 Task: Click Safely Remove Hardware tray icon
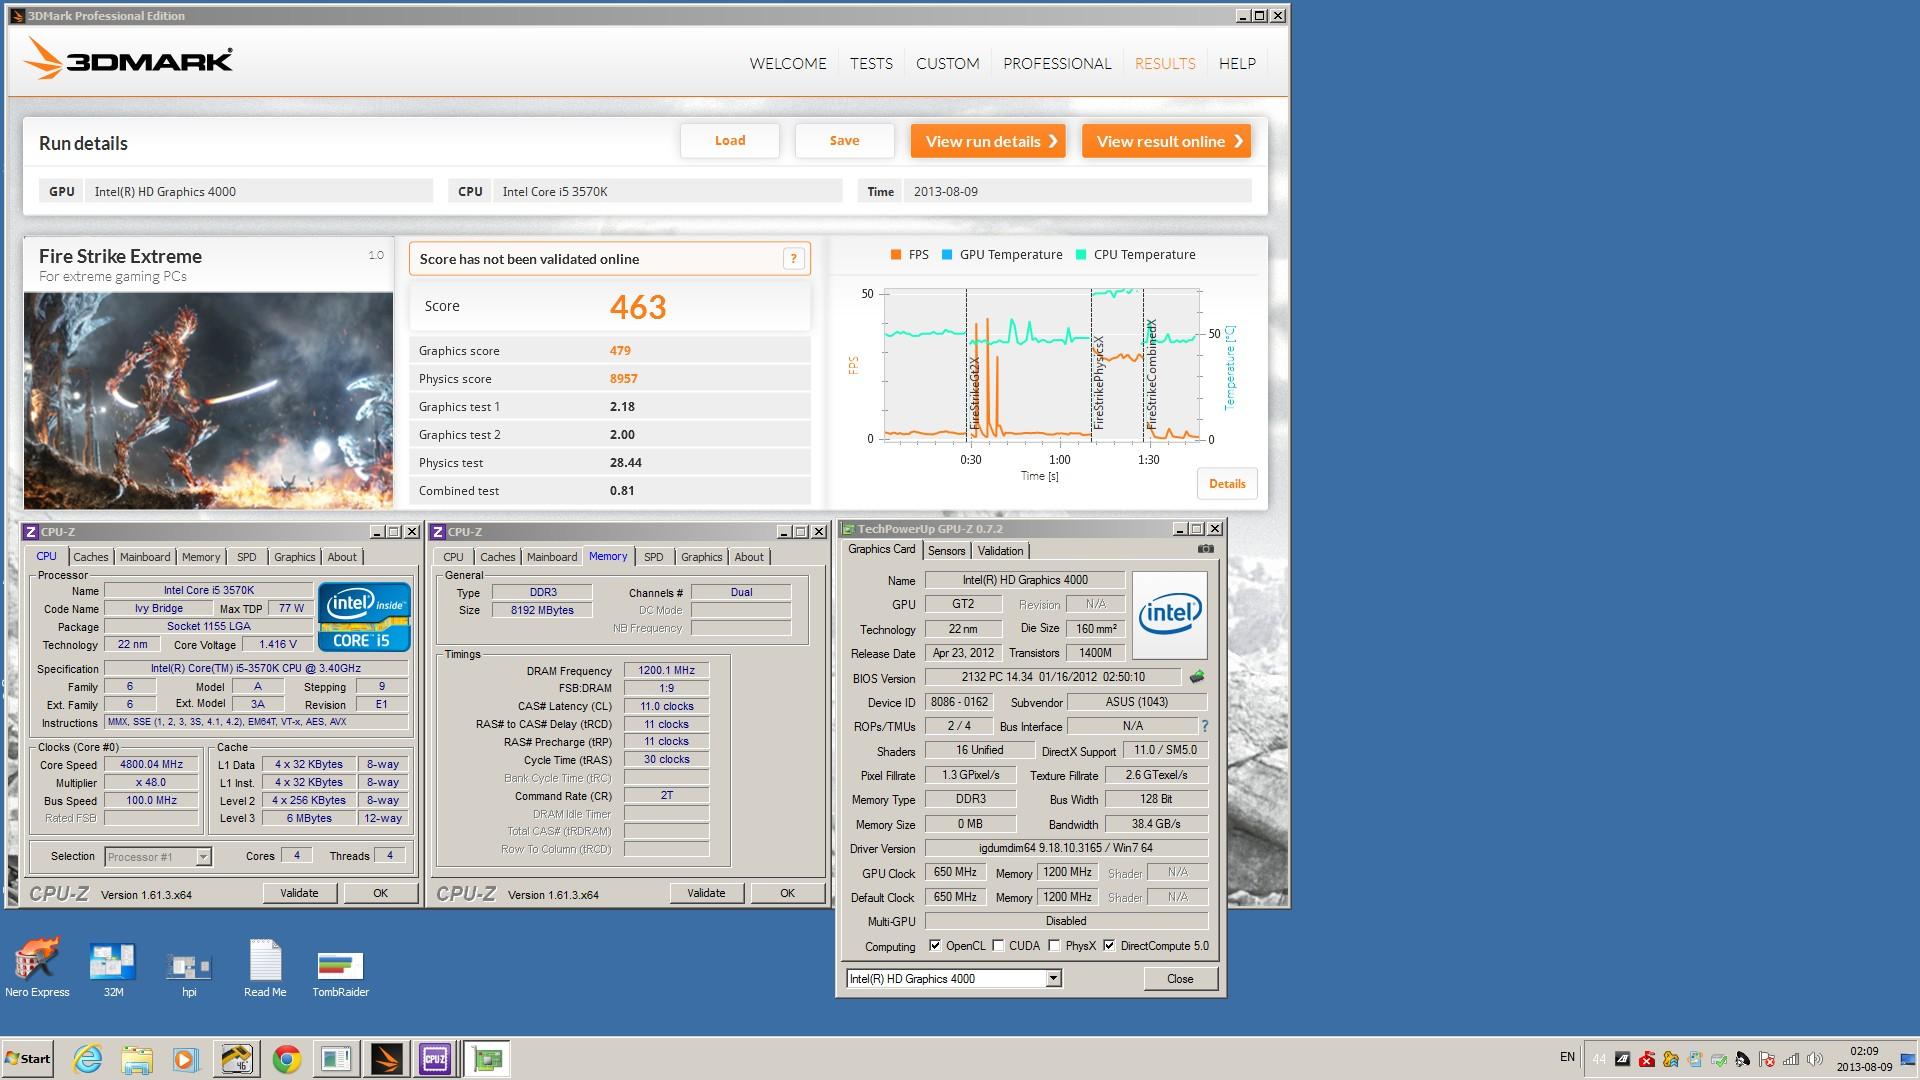(1719, 1059)
